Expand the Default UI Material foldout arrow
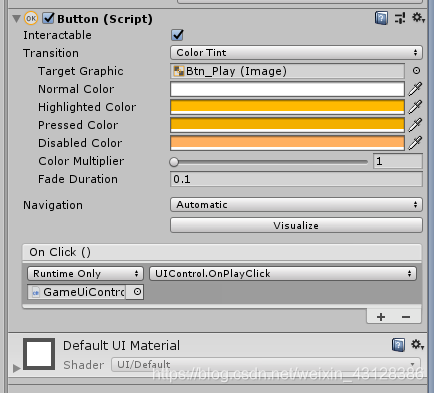 [16, 368]
